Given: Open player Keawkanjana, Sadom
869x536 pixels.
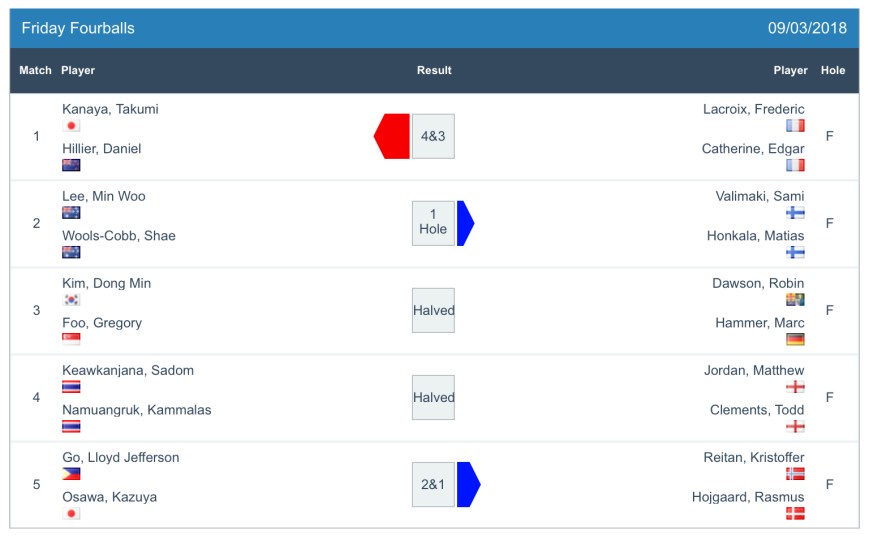Looking at the screenshot, I should tap(128, 370).
